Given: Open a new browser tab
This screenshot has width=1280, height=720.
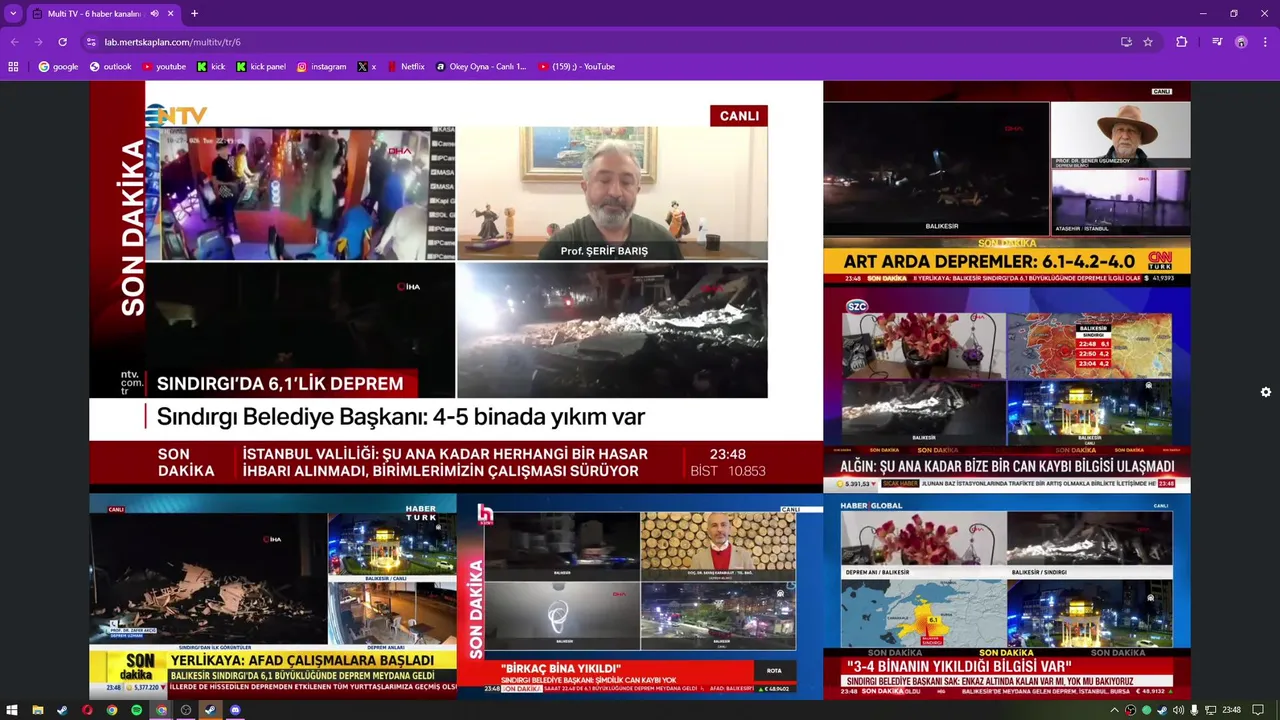Looking at the screenshot, I should coord(194,14).
